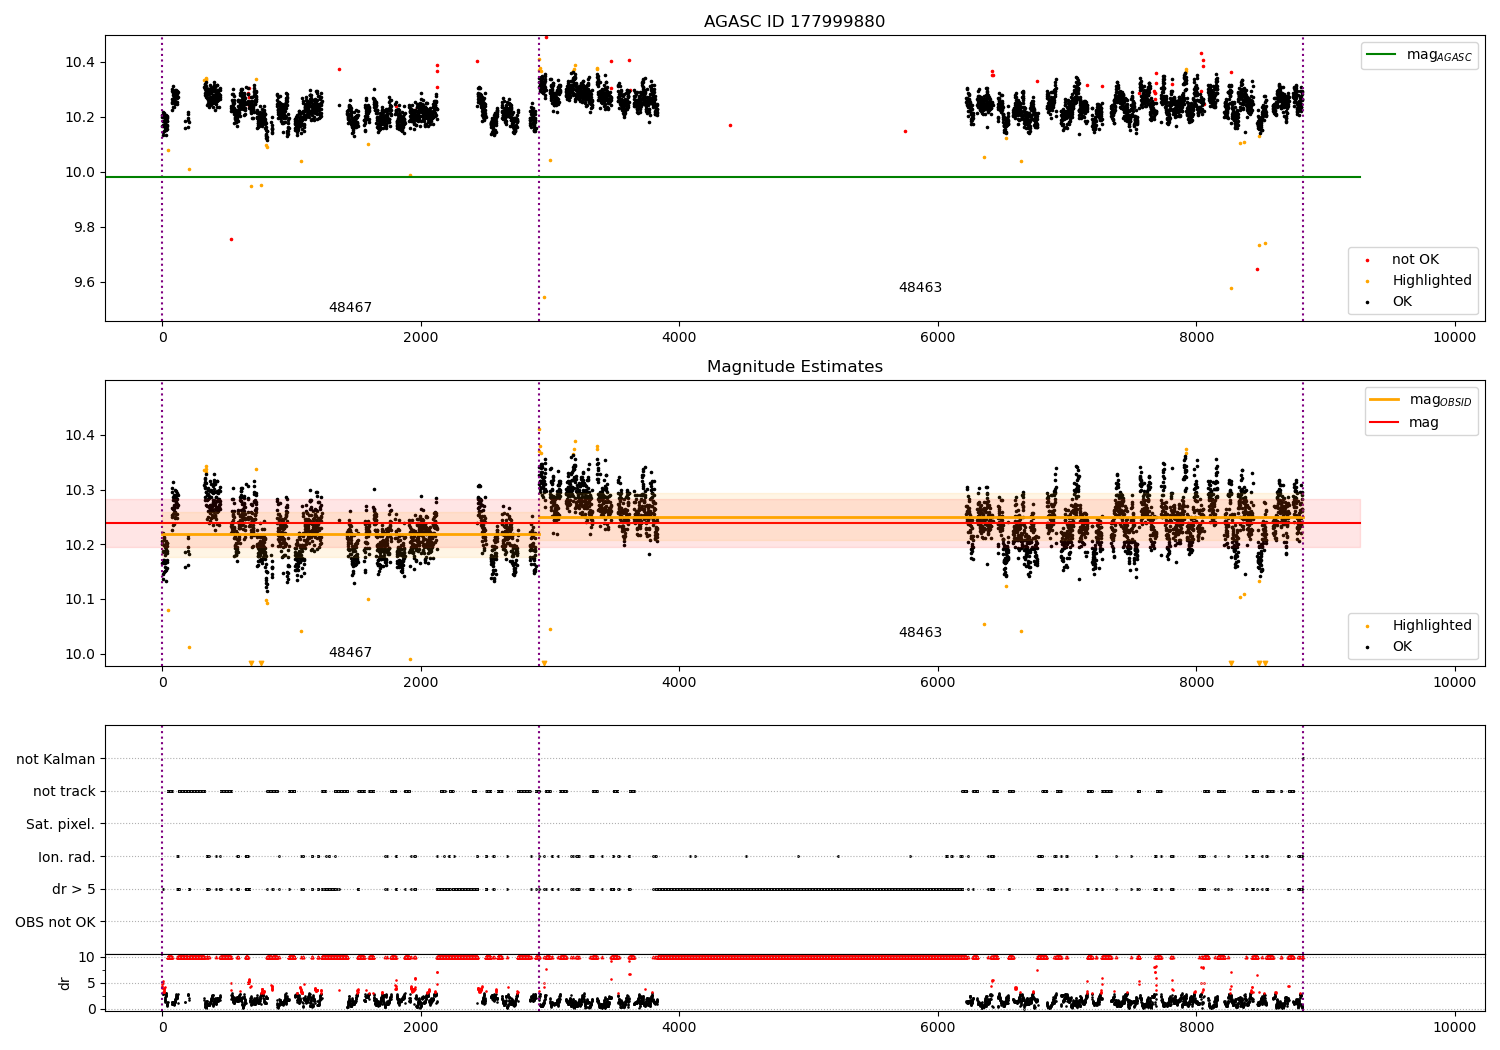Image resolution: width=1500 pixels, height=1050 pixels.
Task: Click the 'OBS not OK' row label
Action: click(56, 922)
